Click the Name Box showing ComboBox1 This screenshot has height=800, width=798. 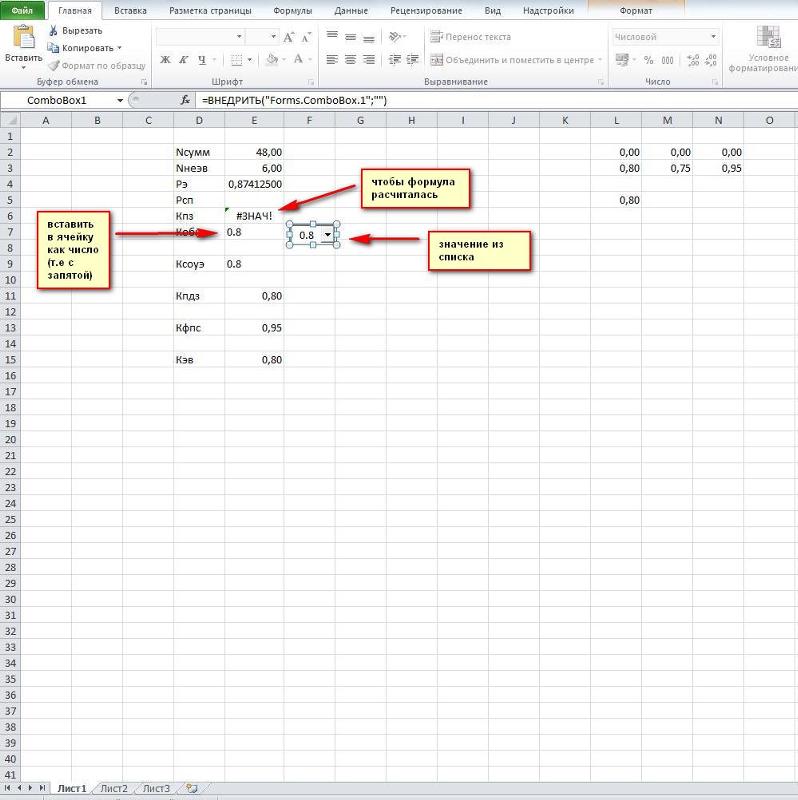57,101
